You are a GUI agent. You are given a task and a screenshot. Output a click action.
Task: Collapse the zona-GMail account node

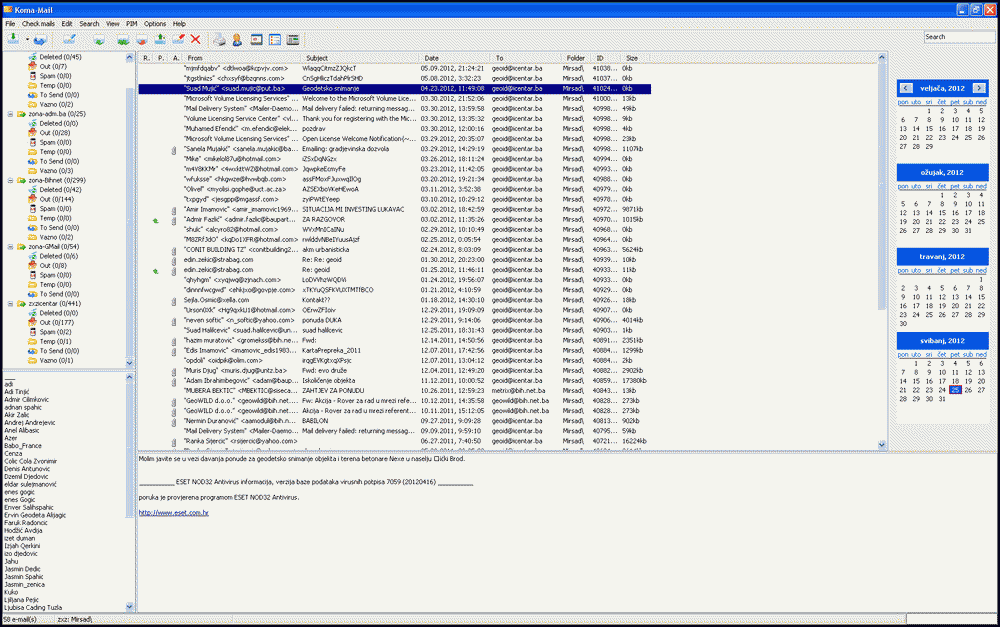pos(9,246)
